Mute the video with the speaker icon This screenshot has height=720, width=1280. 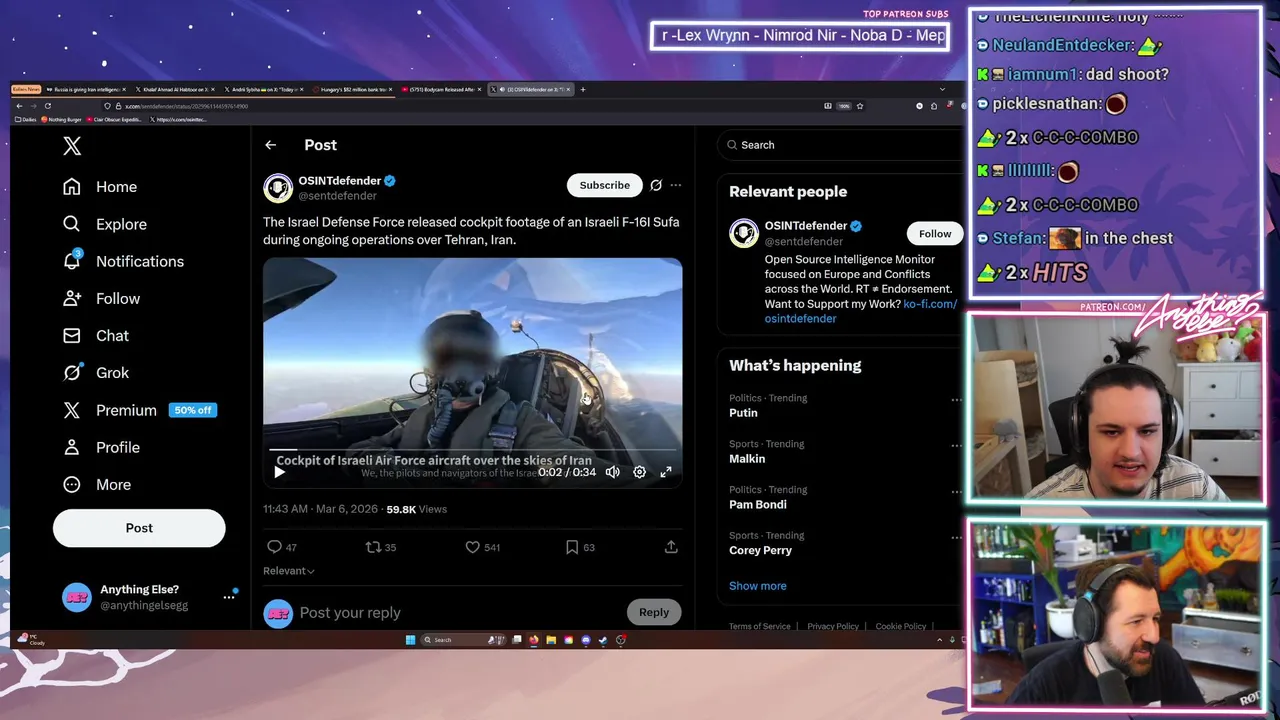612,472
